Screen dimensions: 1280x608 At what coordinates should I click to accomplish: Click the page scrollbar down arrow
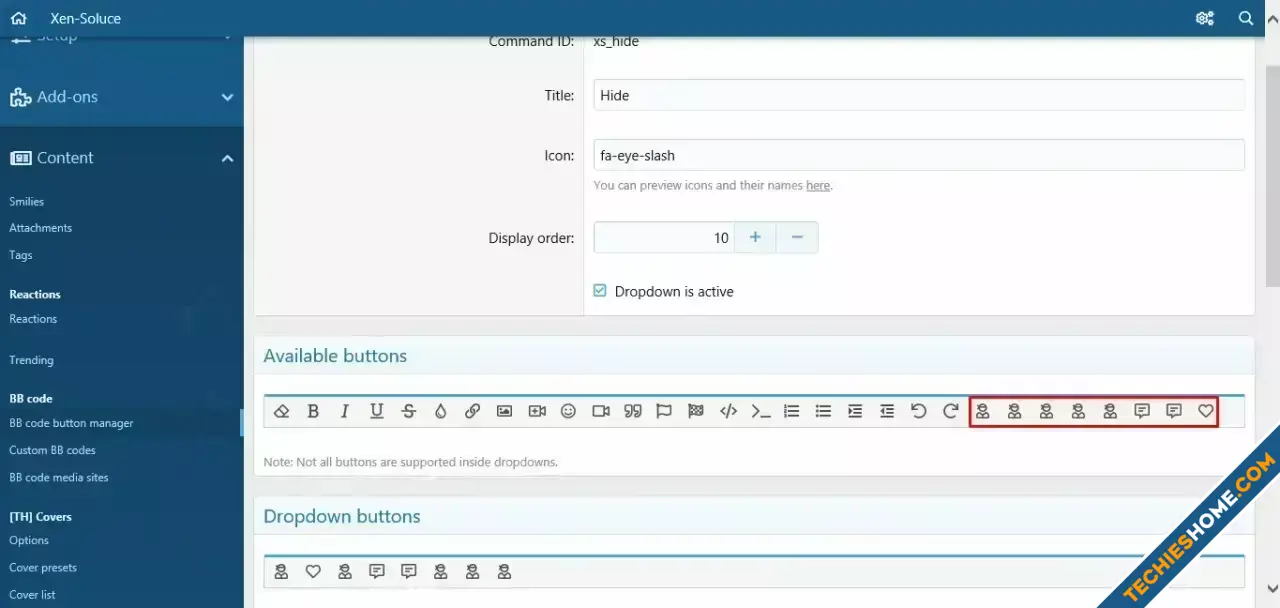point(1271,588)
